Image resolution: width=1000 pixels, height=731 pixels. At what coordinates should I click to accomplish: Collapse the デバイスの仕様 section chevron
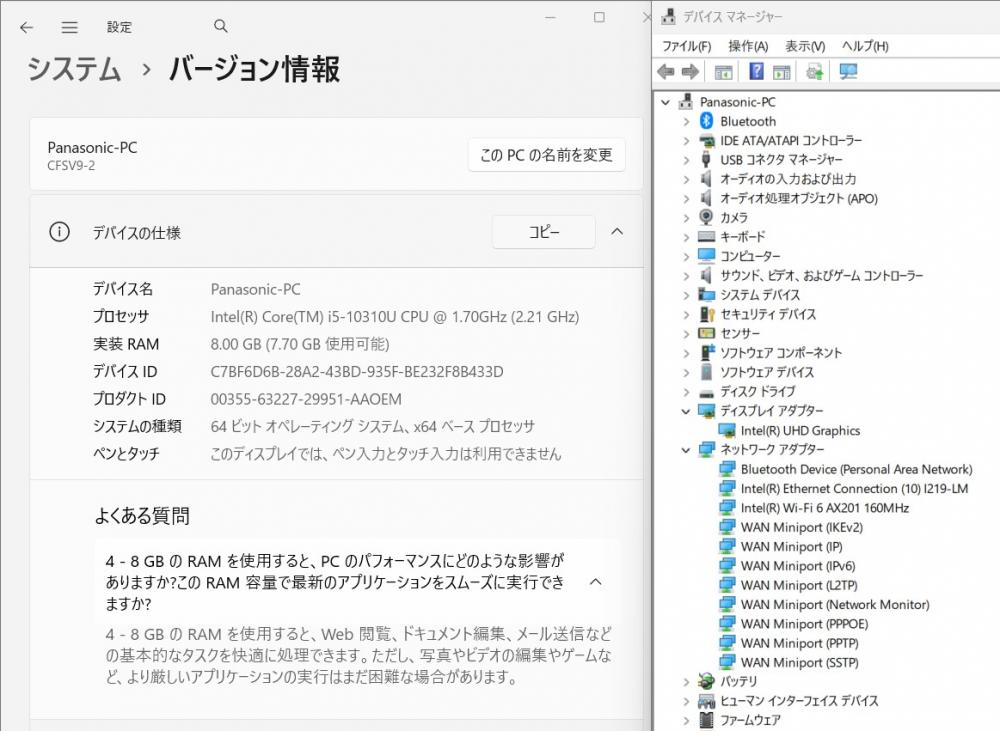(617, 232)
